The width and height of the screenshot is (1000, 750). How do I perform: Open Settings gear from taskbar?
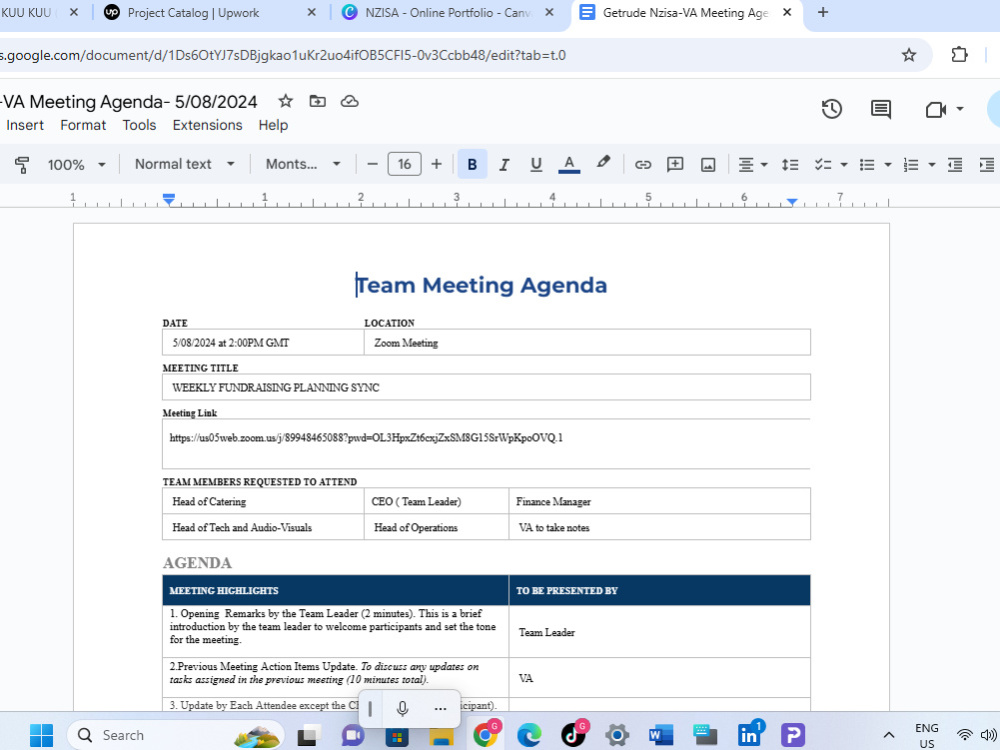[x=617, y=735]
